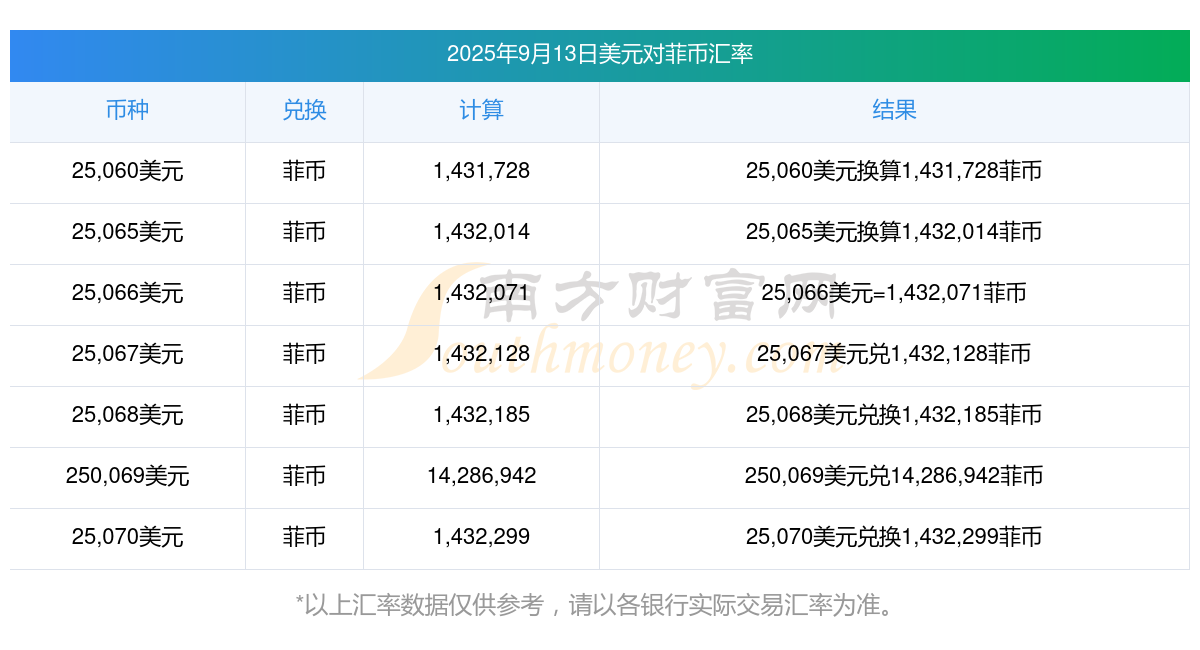Click result '25,068美元兑换1,432,185菲币'
This screenshot has width=1200, height=650.
894,415
